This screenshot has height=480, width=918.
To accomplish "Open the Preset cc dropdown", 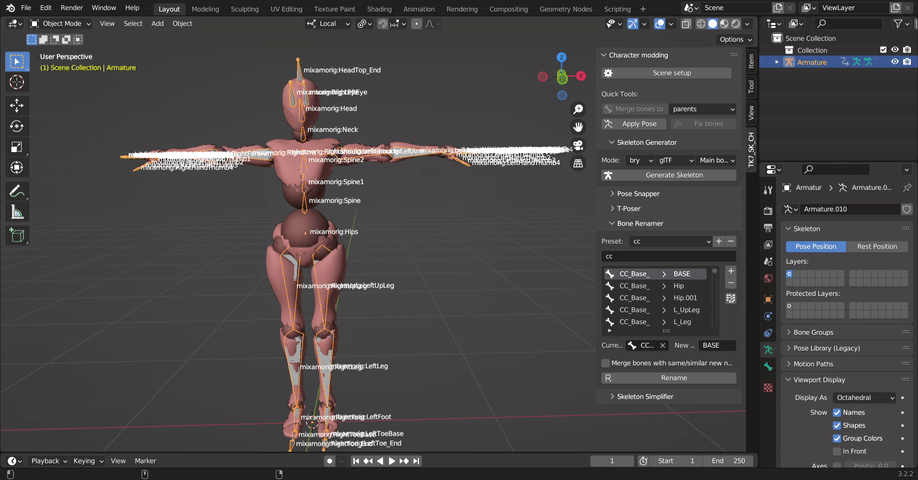I will coord(670,241).
